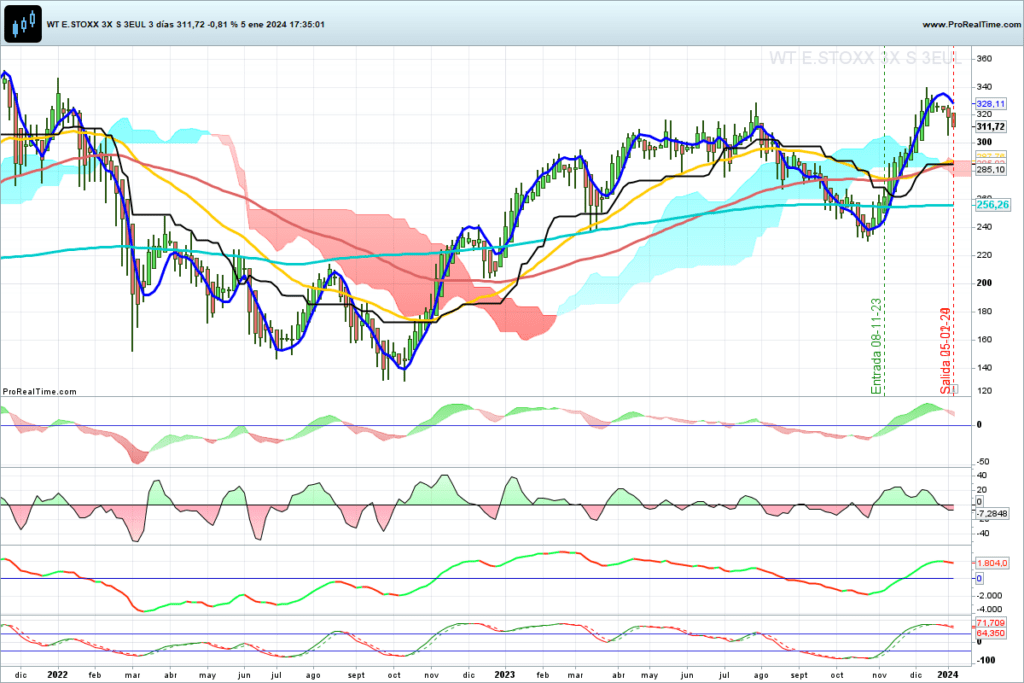The image size is (1024, 683).
Task: Click the 180 price axis label
Action: (984, 311)
